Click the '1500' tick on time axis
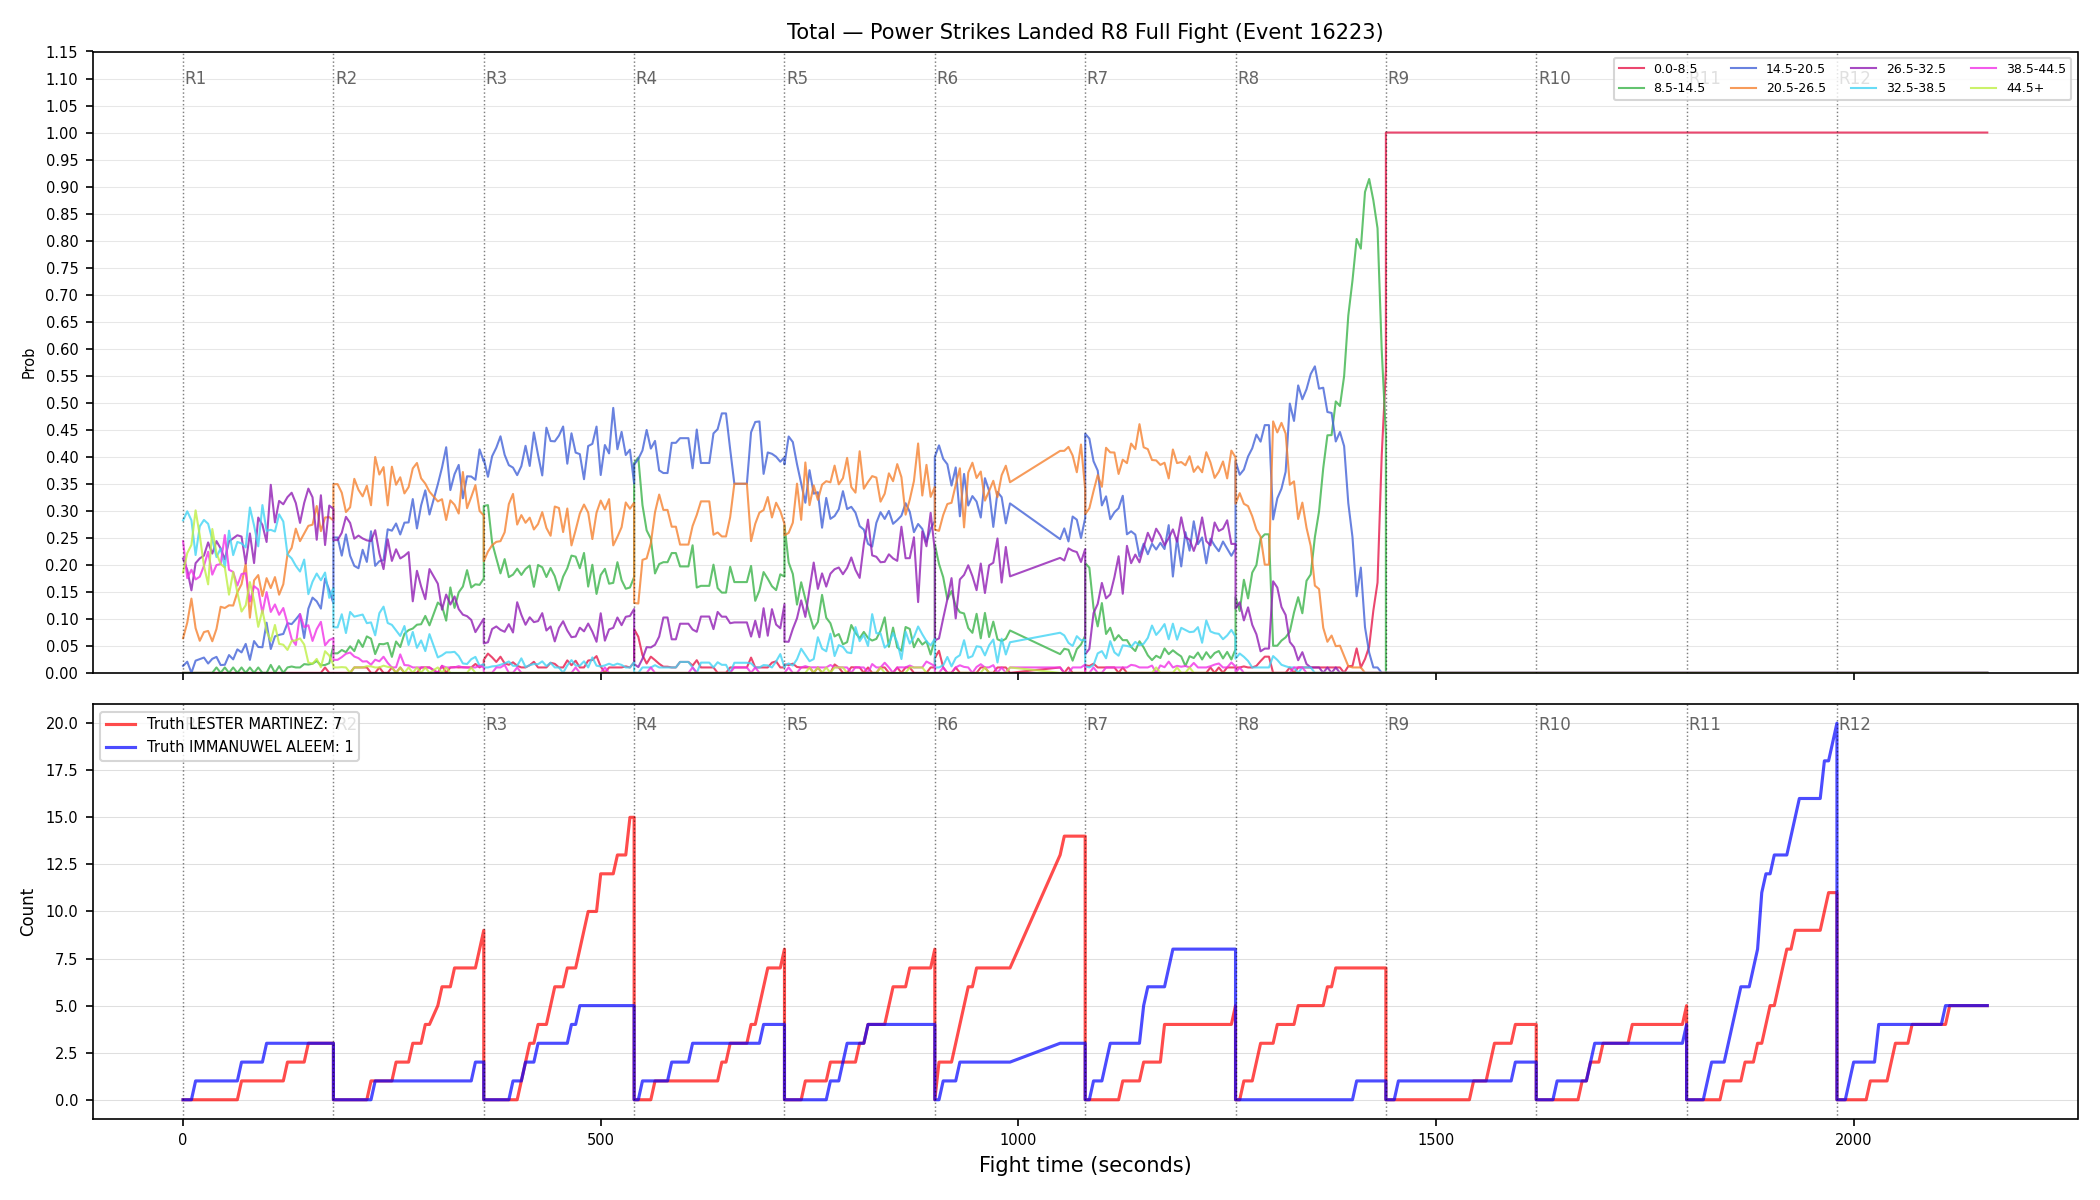The width and height of the screenshot is (2100, 1200). tap(1436, 1139)
